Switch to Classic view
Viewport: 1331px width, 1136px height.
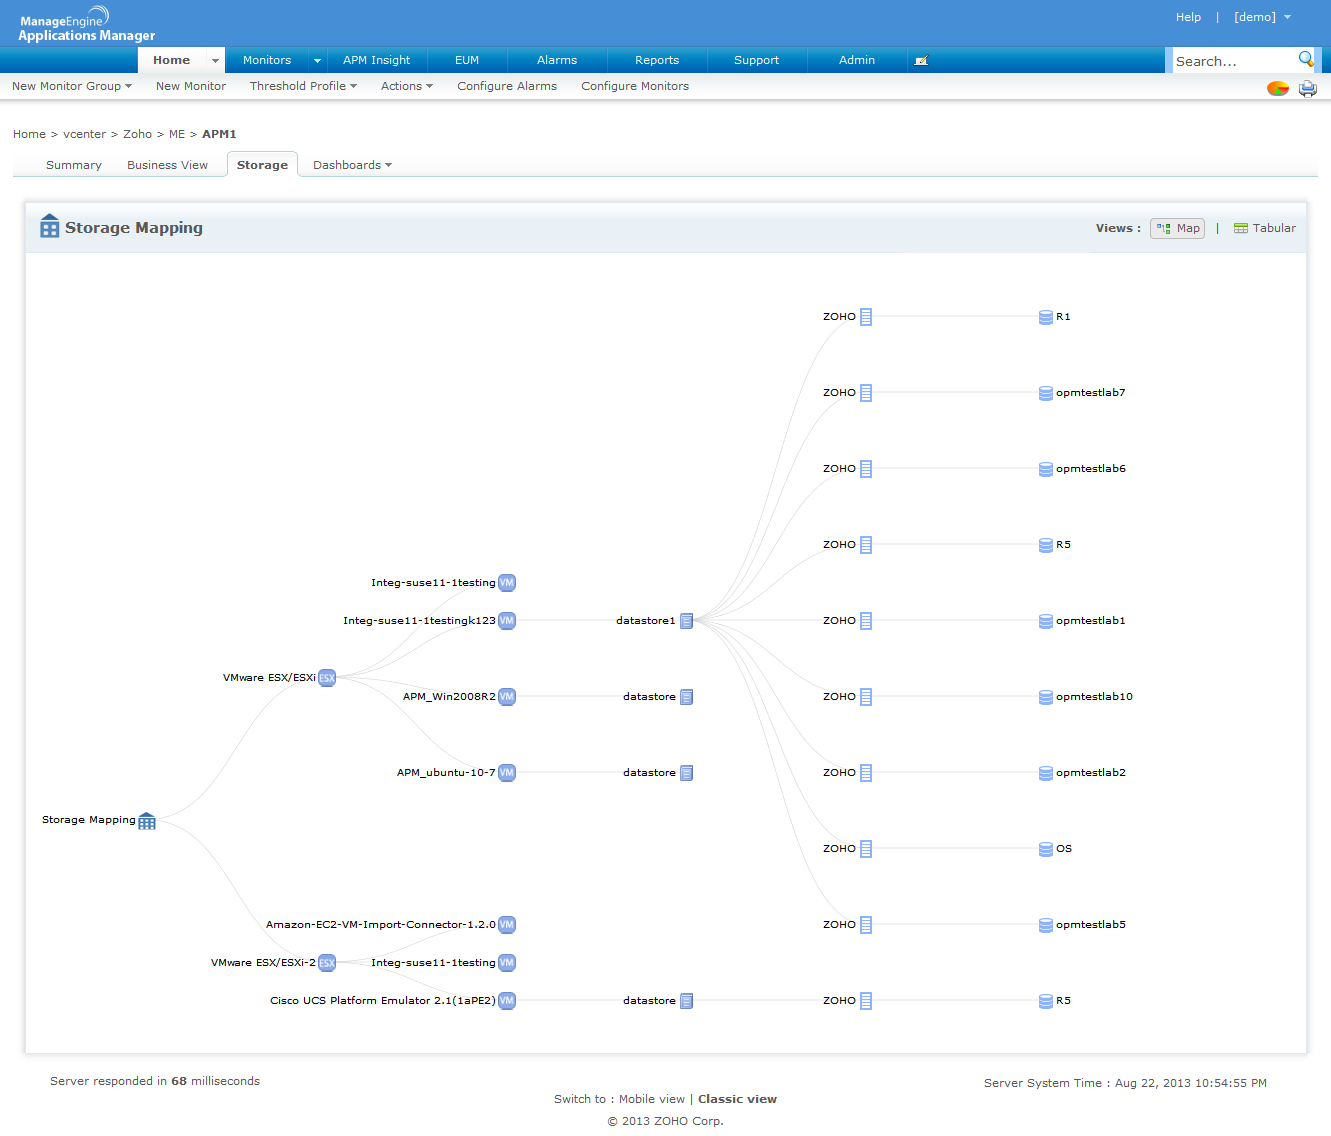(737, 1099)
